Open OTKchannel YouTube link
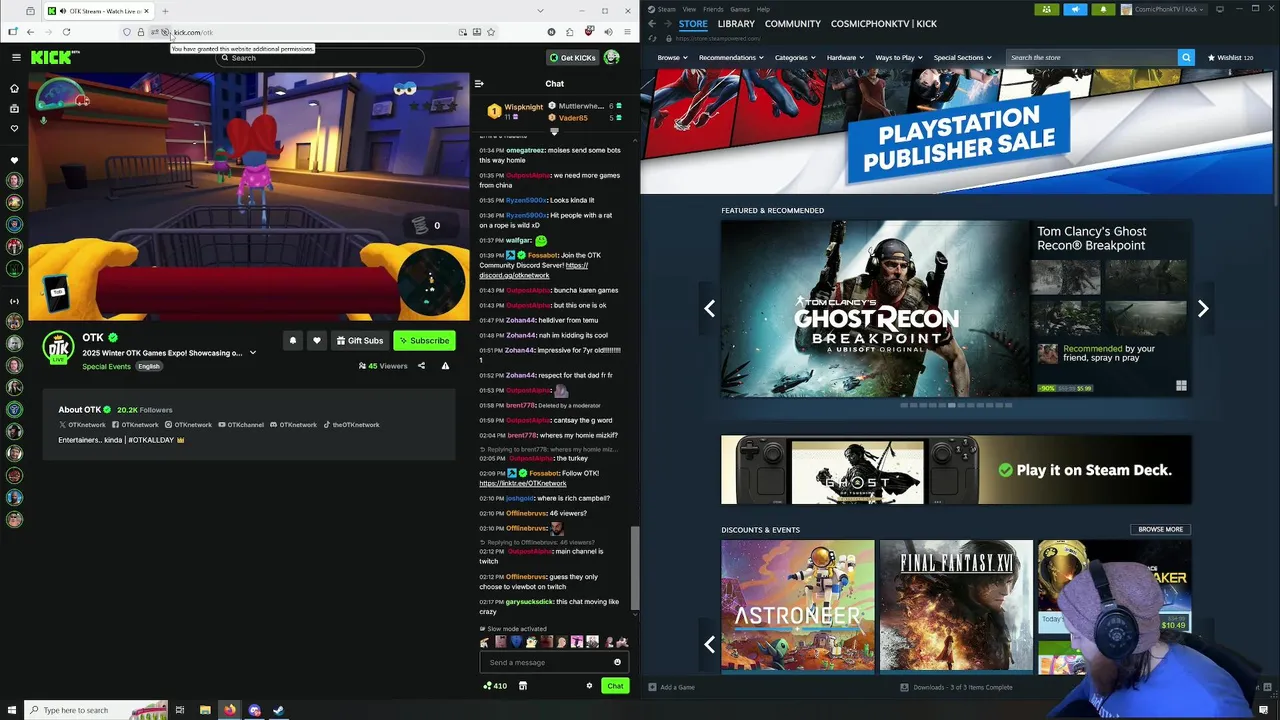This screenshot has height=720, width=1280. (x=241, y=425)
